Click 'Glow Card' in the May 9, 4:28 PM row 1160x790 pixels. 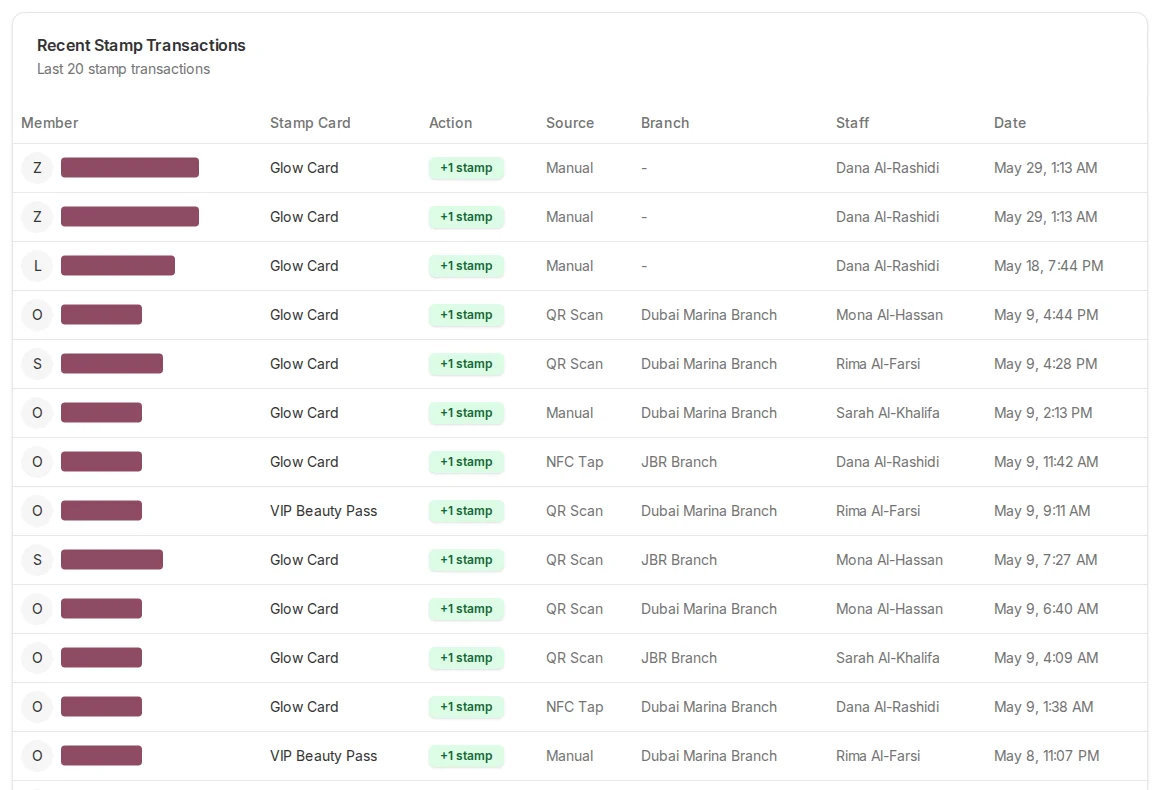point(304,363)
